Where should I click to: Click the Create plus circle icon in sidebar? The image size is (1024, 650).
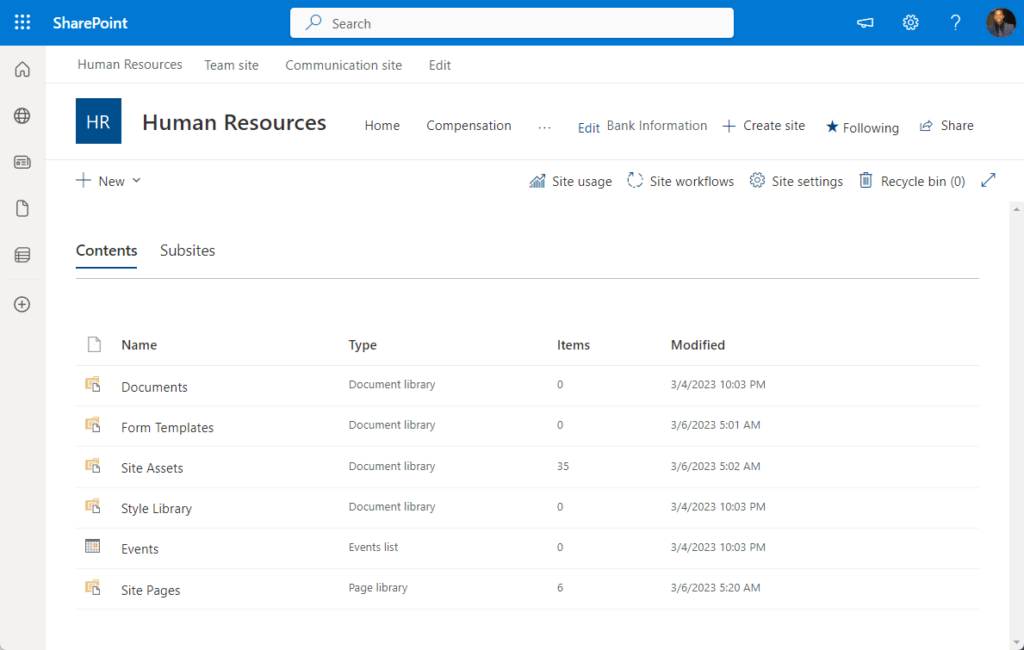point(22,304)
